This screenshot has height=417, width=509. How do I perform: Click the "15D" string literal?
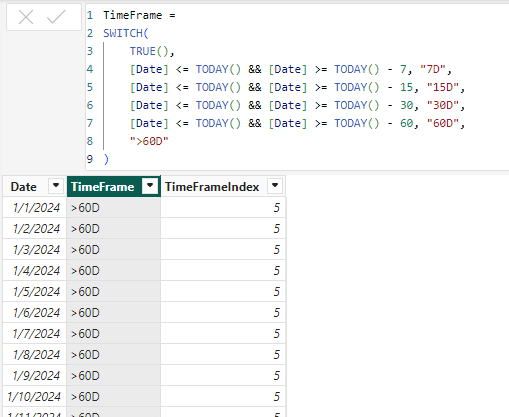pos(443,87)
